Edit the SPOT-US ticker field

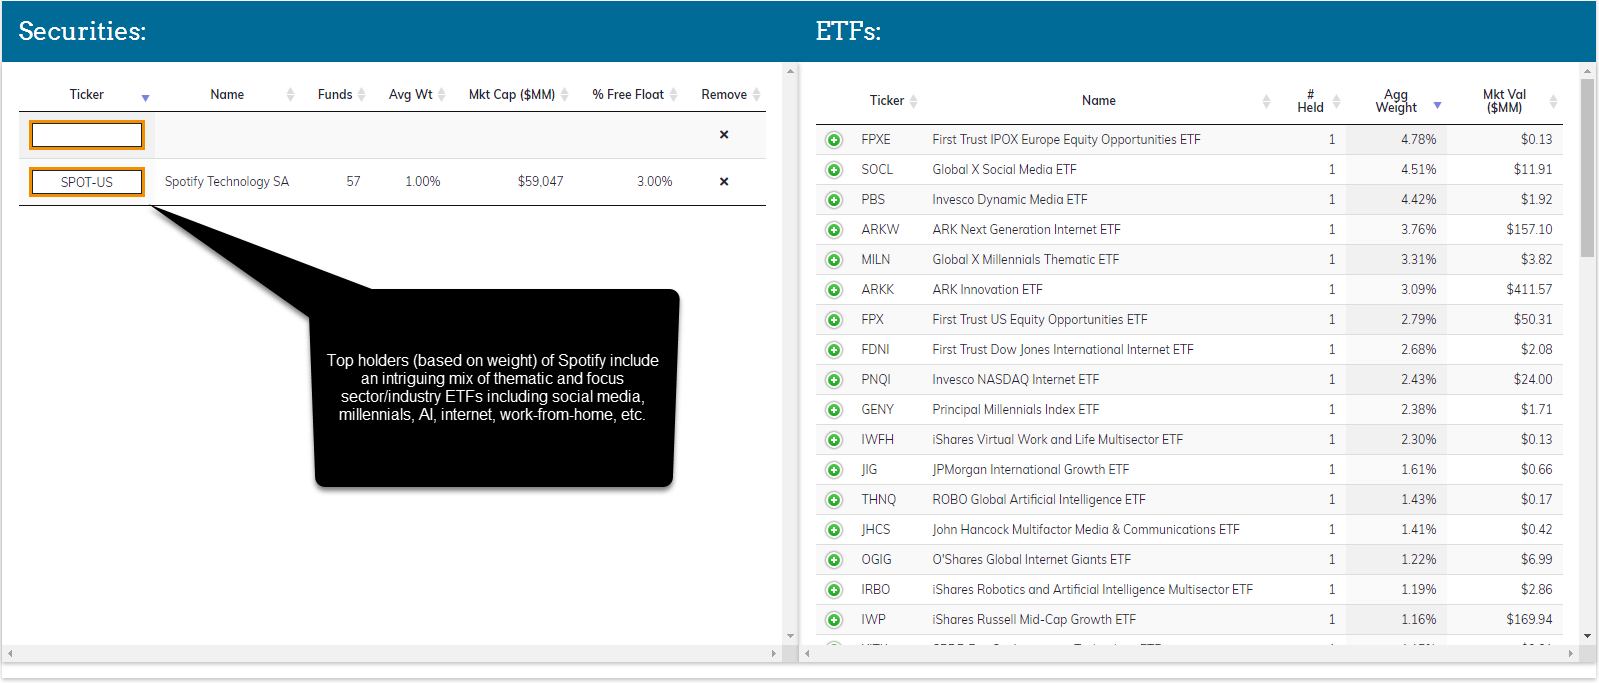coord(87,182)
